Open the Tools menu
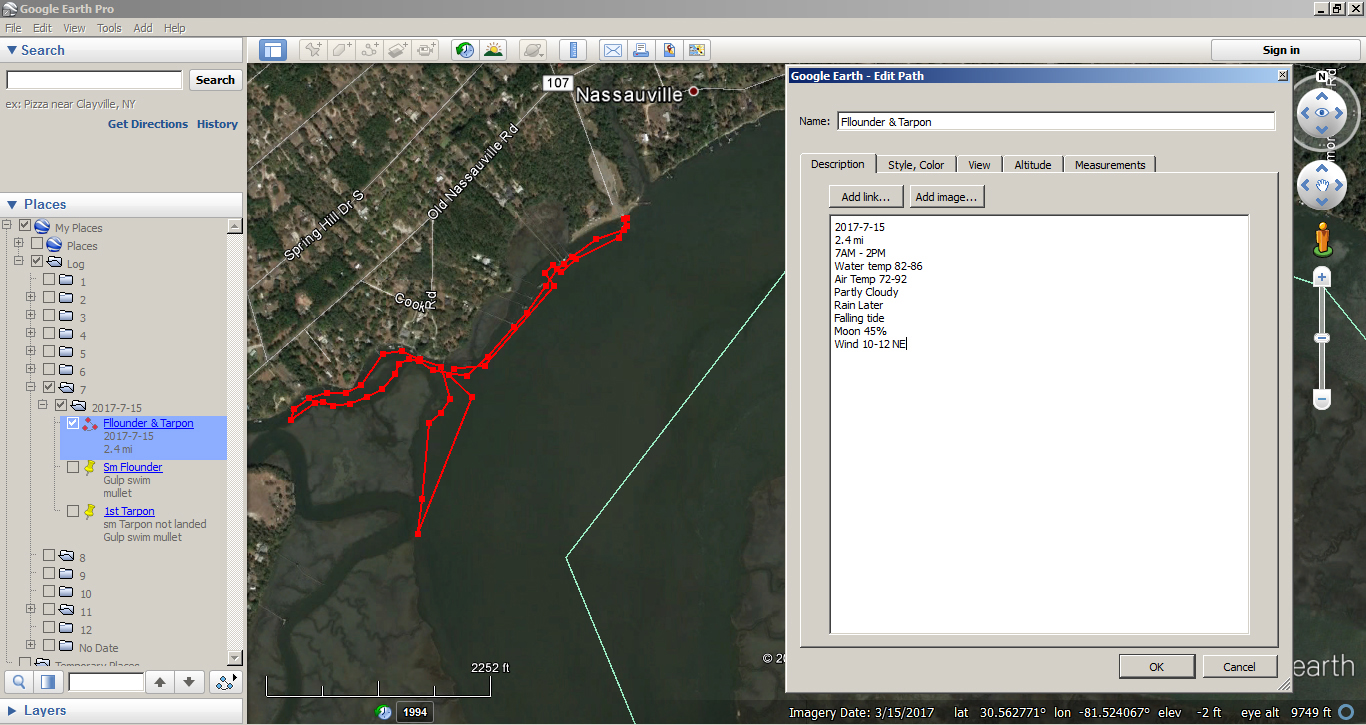The height and width of the screenshot is (725, 1366). (x=109, y=28)
